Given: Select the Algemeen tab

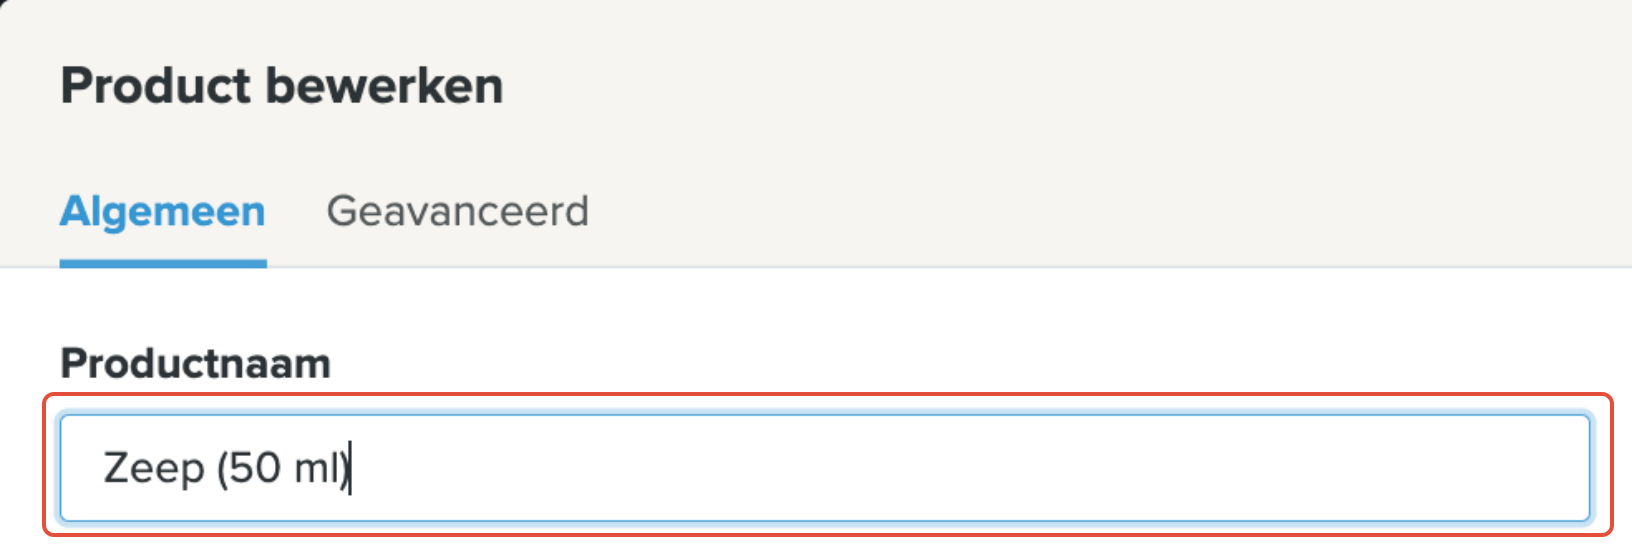Looking at the screenshot, I should [x=163, y=212].
